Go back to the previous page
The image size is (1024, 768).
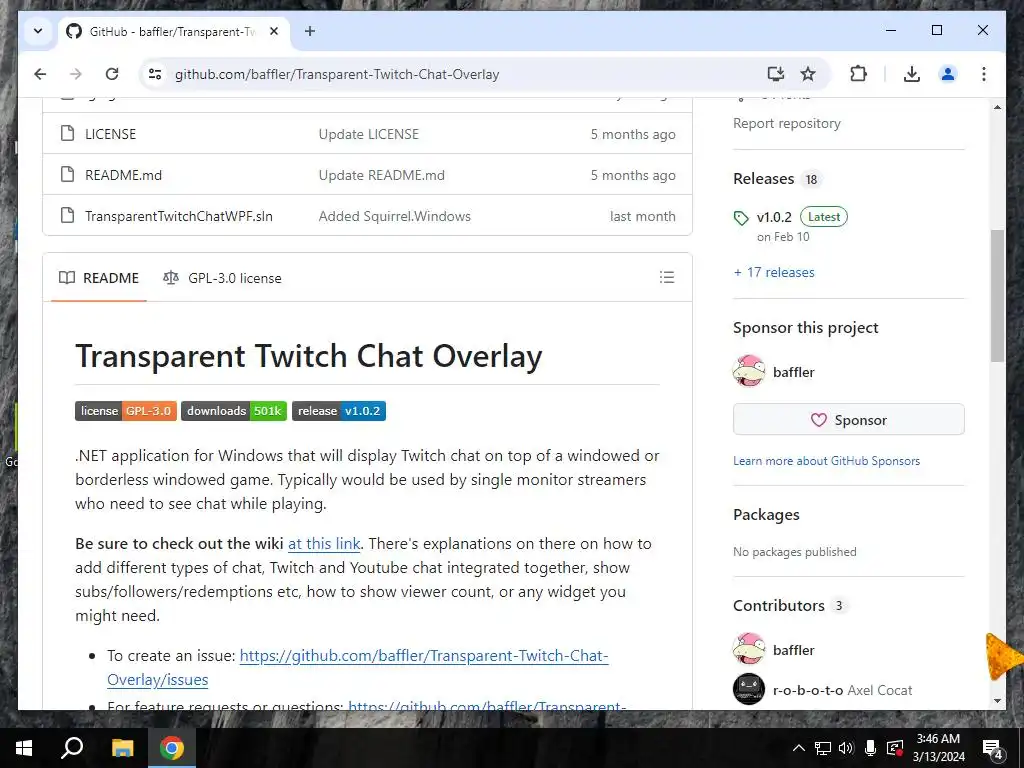pos(40,74)
